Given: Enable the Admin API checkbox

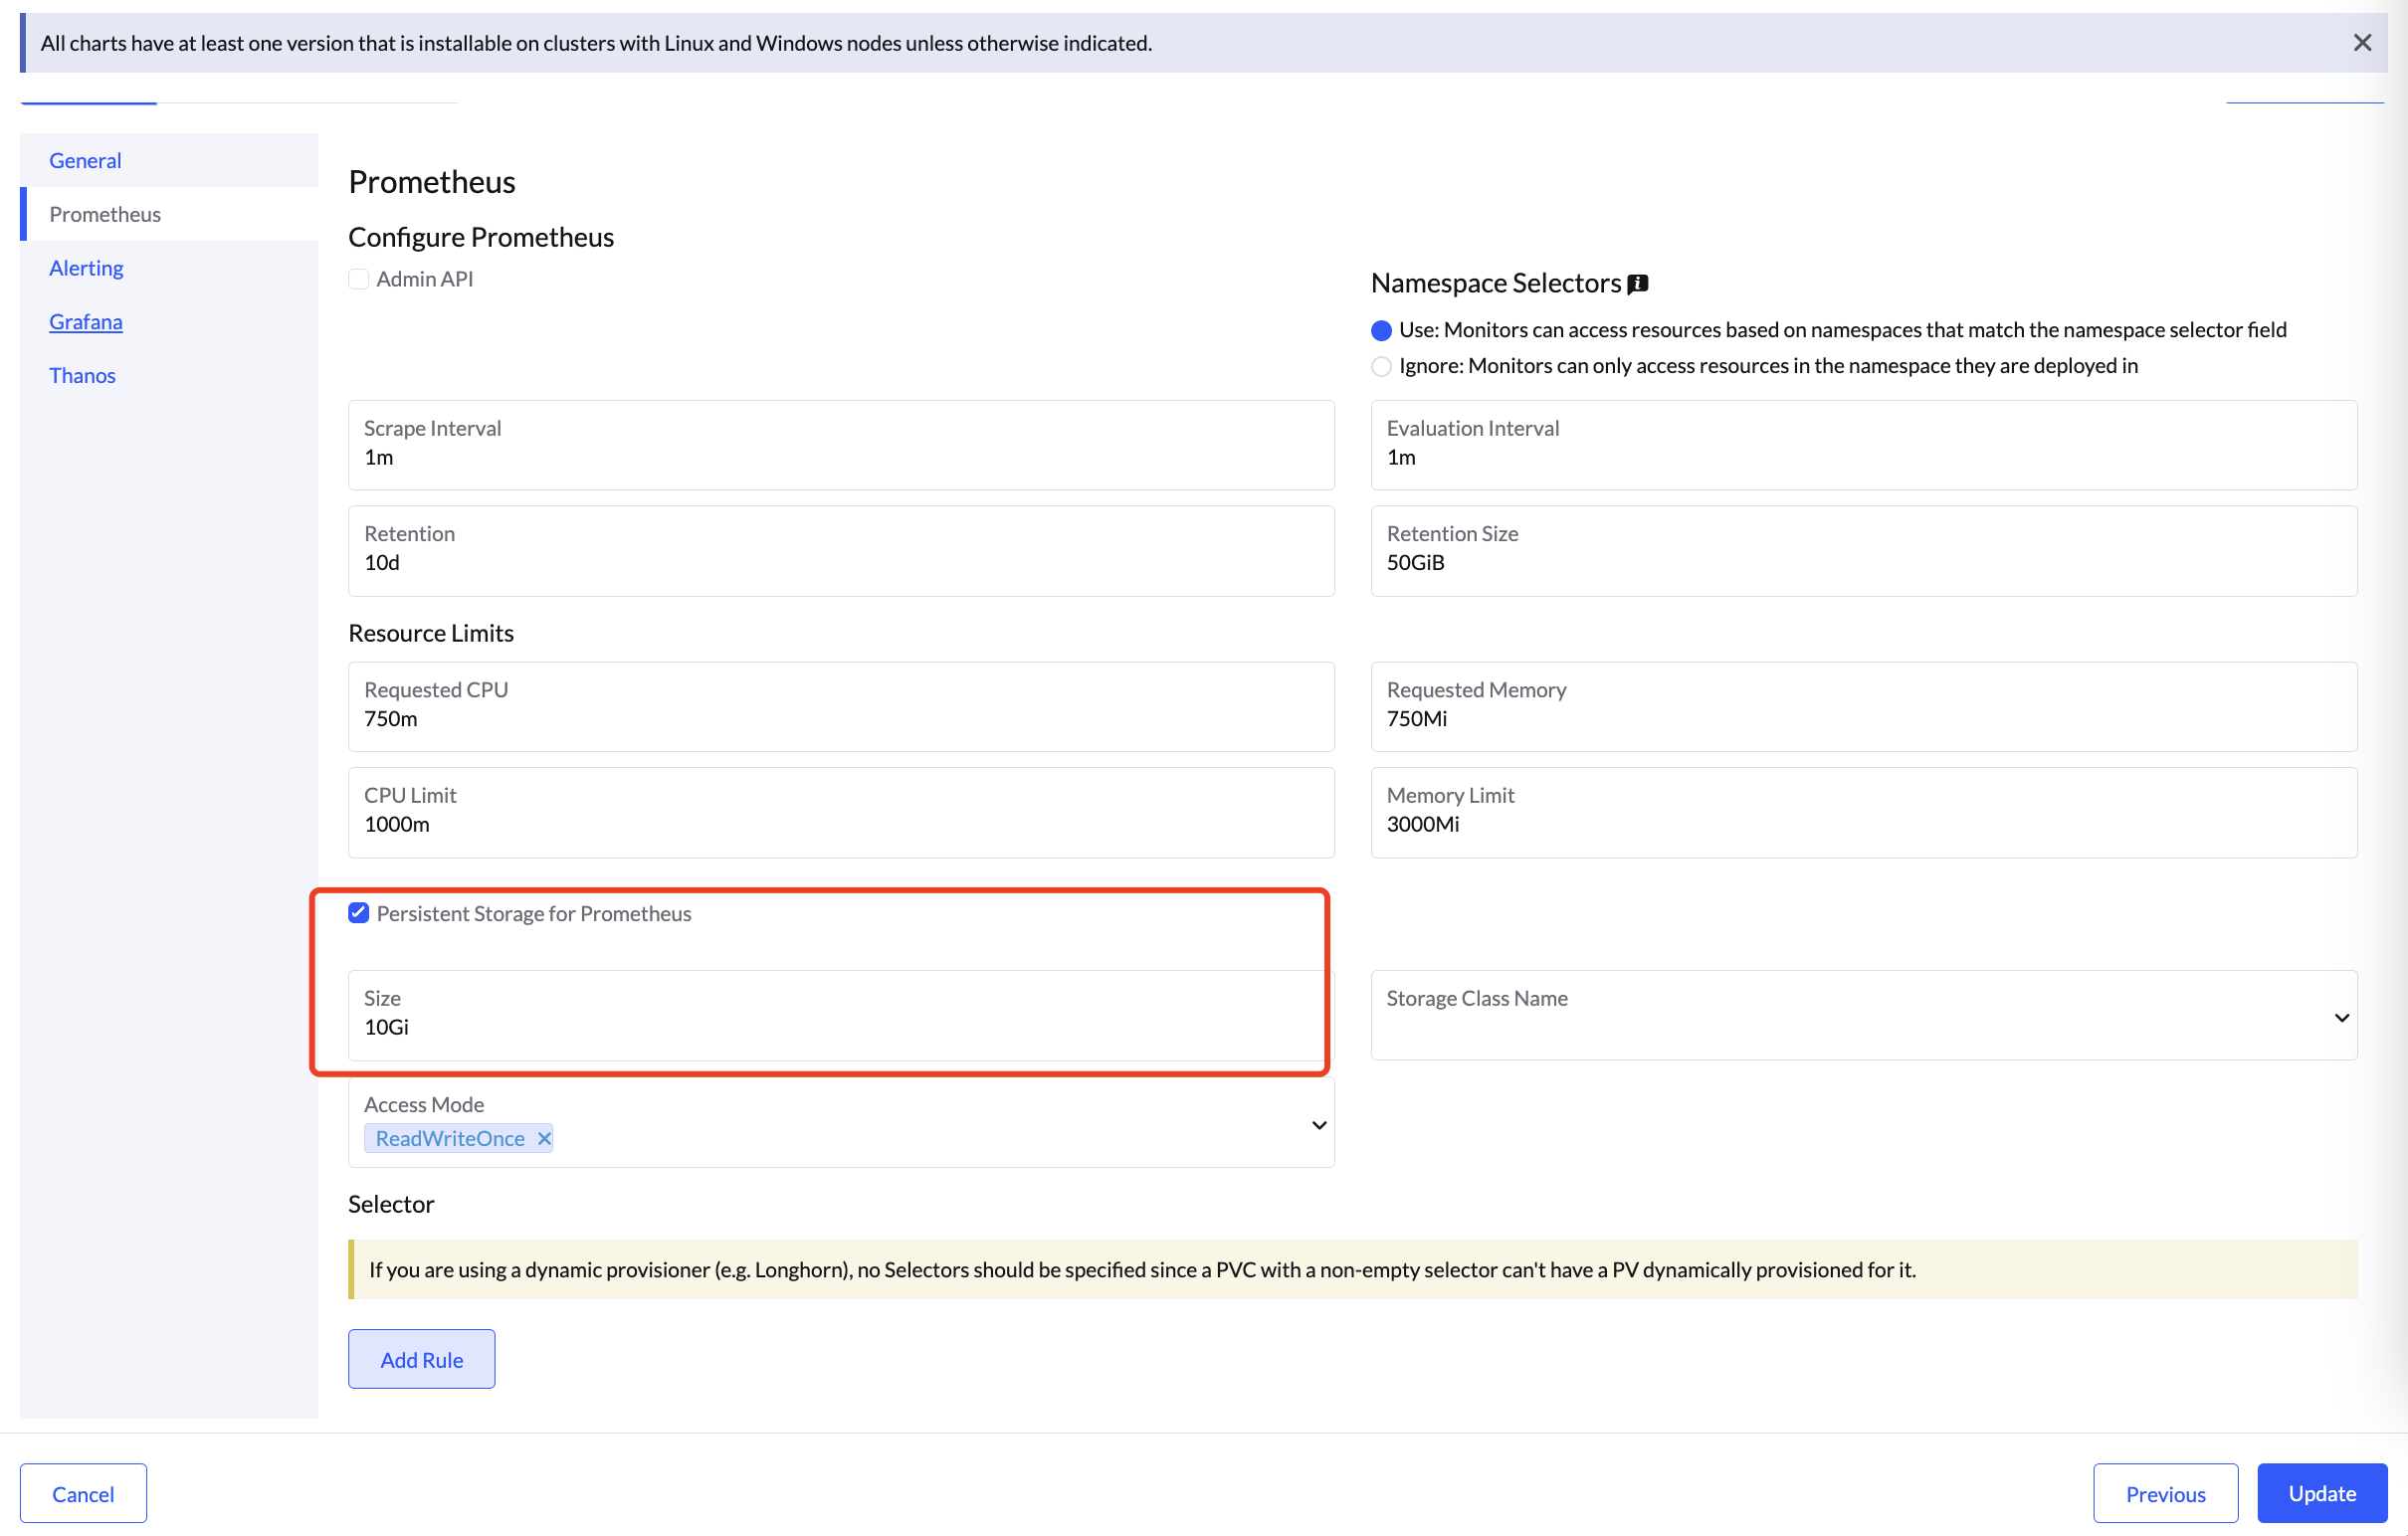Looking at the screenshot, I should tap(358, 279).
